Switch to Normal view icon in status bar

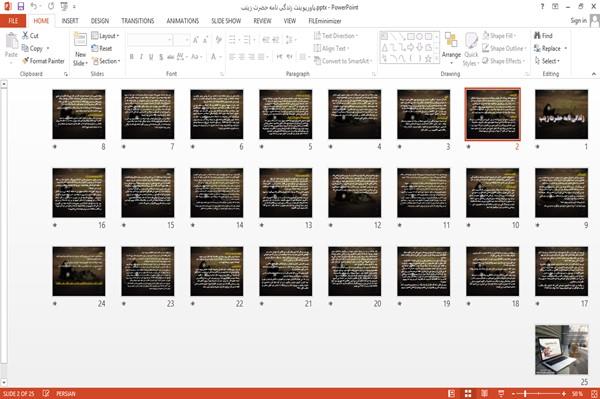pos(452,394)
